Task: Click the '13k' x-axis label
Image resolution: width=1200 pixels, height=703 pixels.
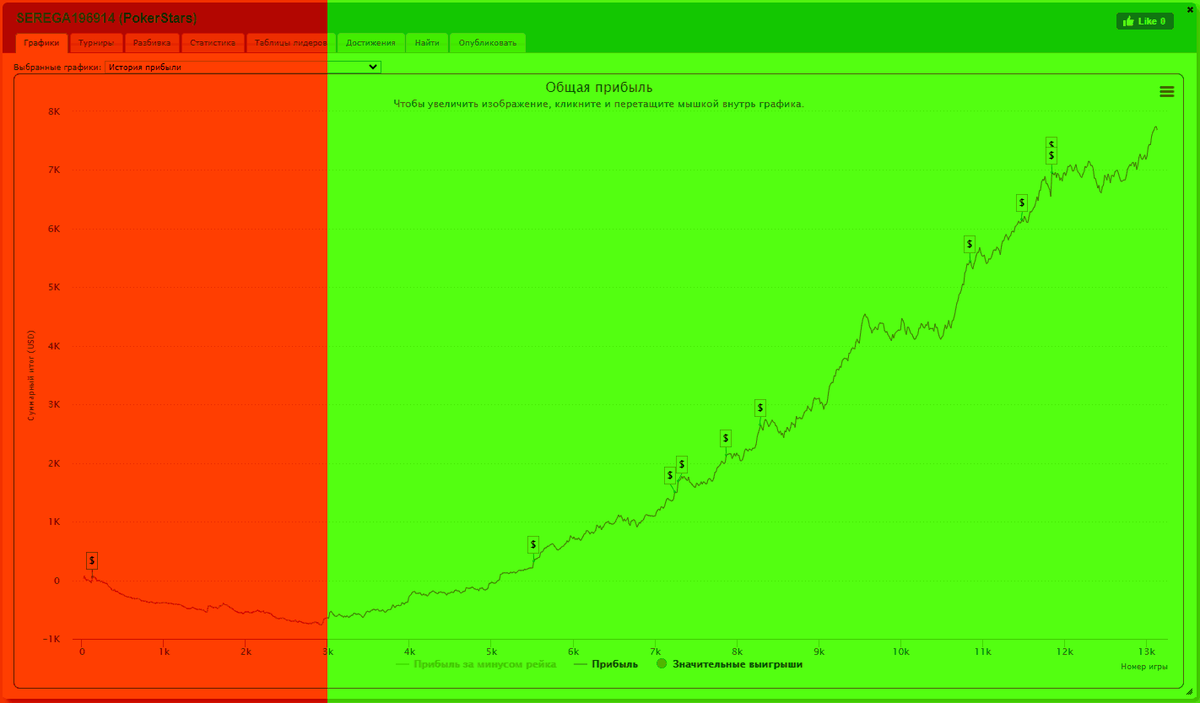Action: 1146,651
